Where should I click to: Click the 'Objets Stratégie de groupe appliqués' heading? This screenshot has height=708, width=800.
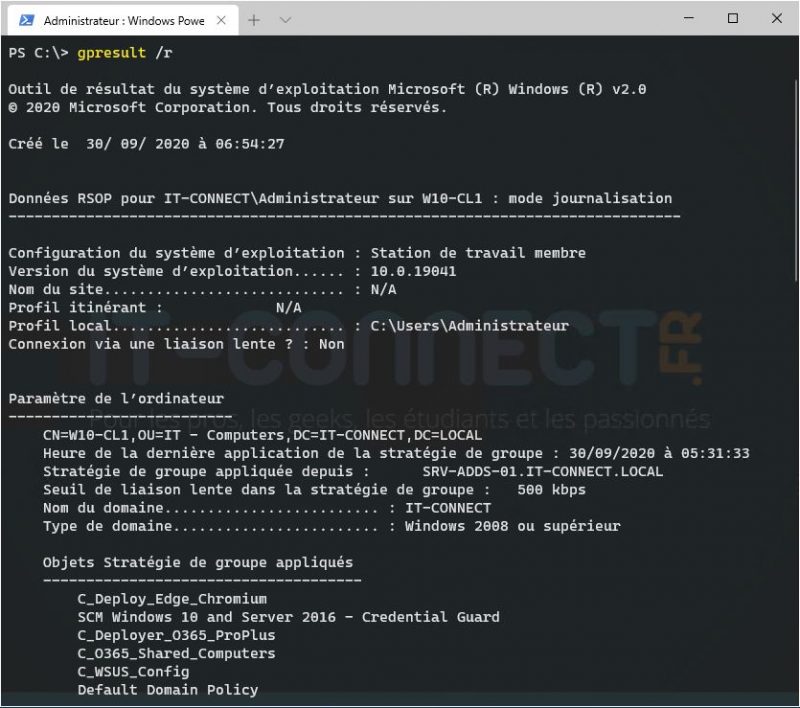(198, 563)
